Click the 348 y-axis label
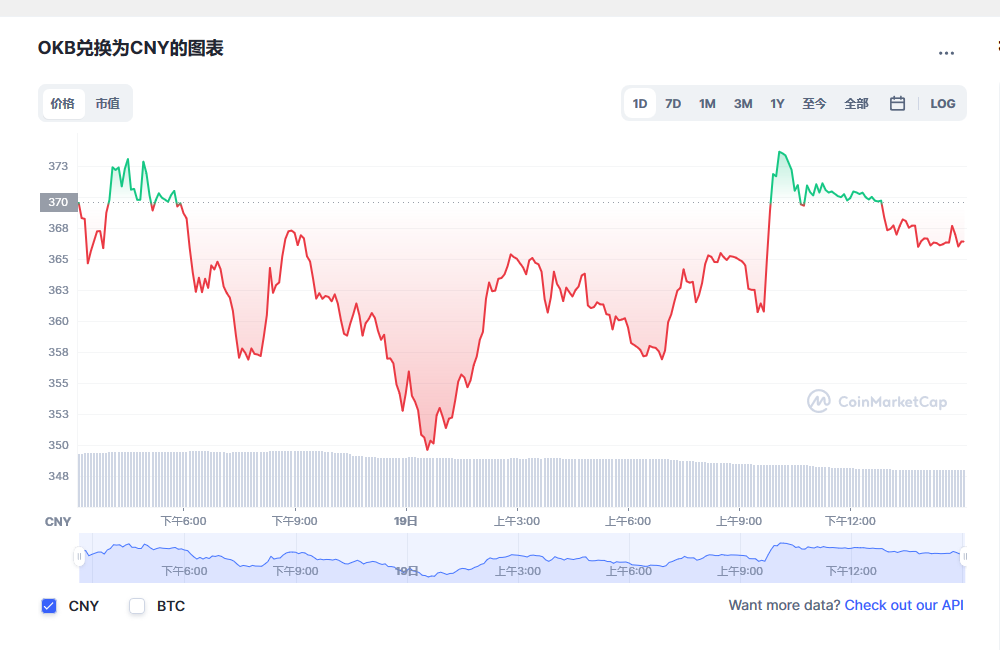This screenshot has height=650, width=1000. click(58, 476)
